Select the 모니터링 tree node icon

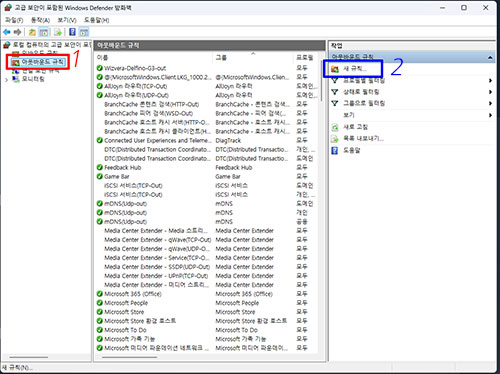(16, 79)
